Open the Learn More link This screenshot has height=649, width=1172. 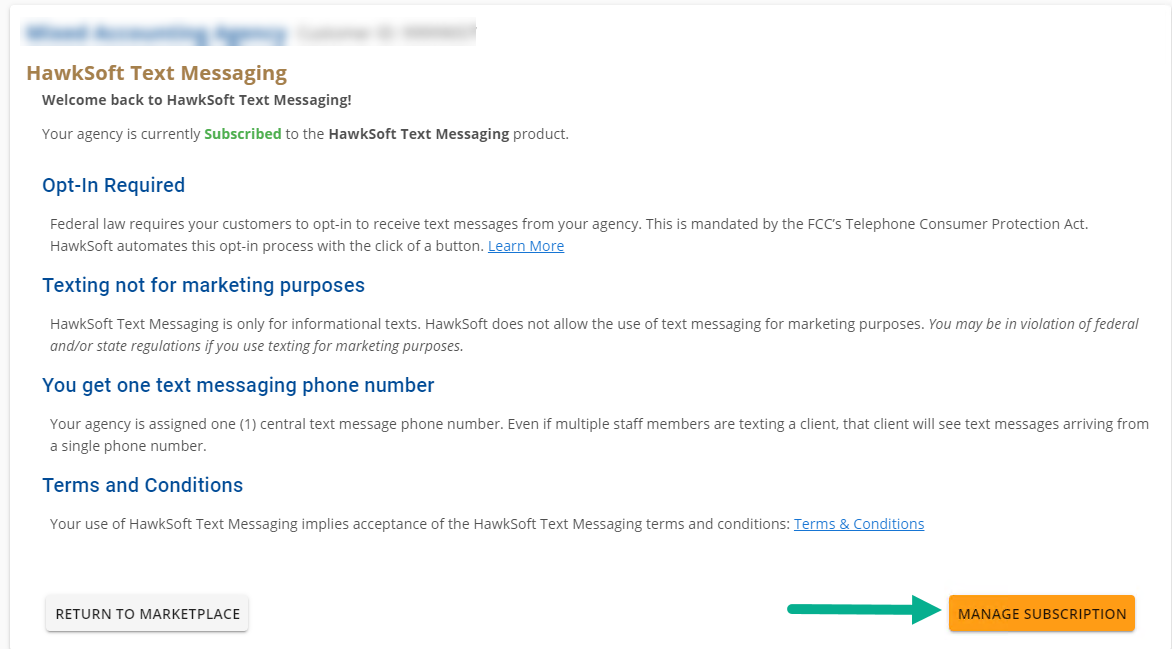pos(525,246)
